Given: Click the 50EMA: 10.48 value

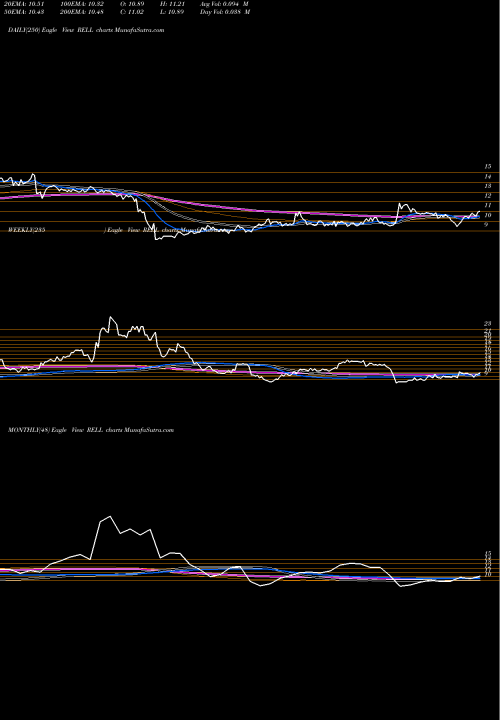Looking at the screenshot, I should coord(23,12).
